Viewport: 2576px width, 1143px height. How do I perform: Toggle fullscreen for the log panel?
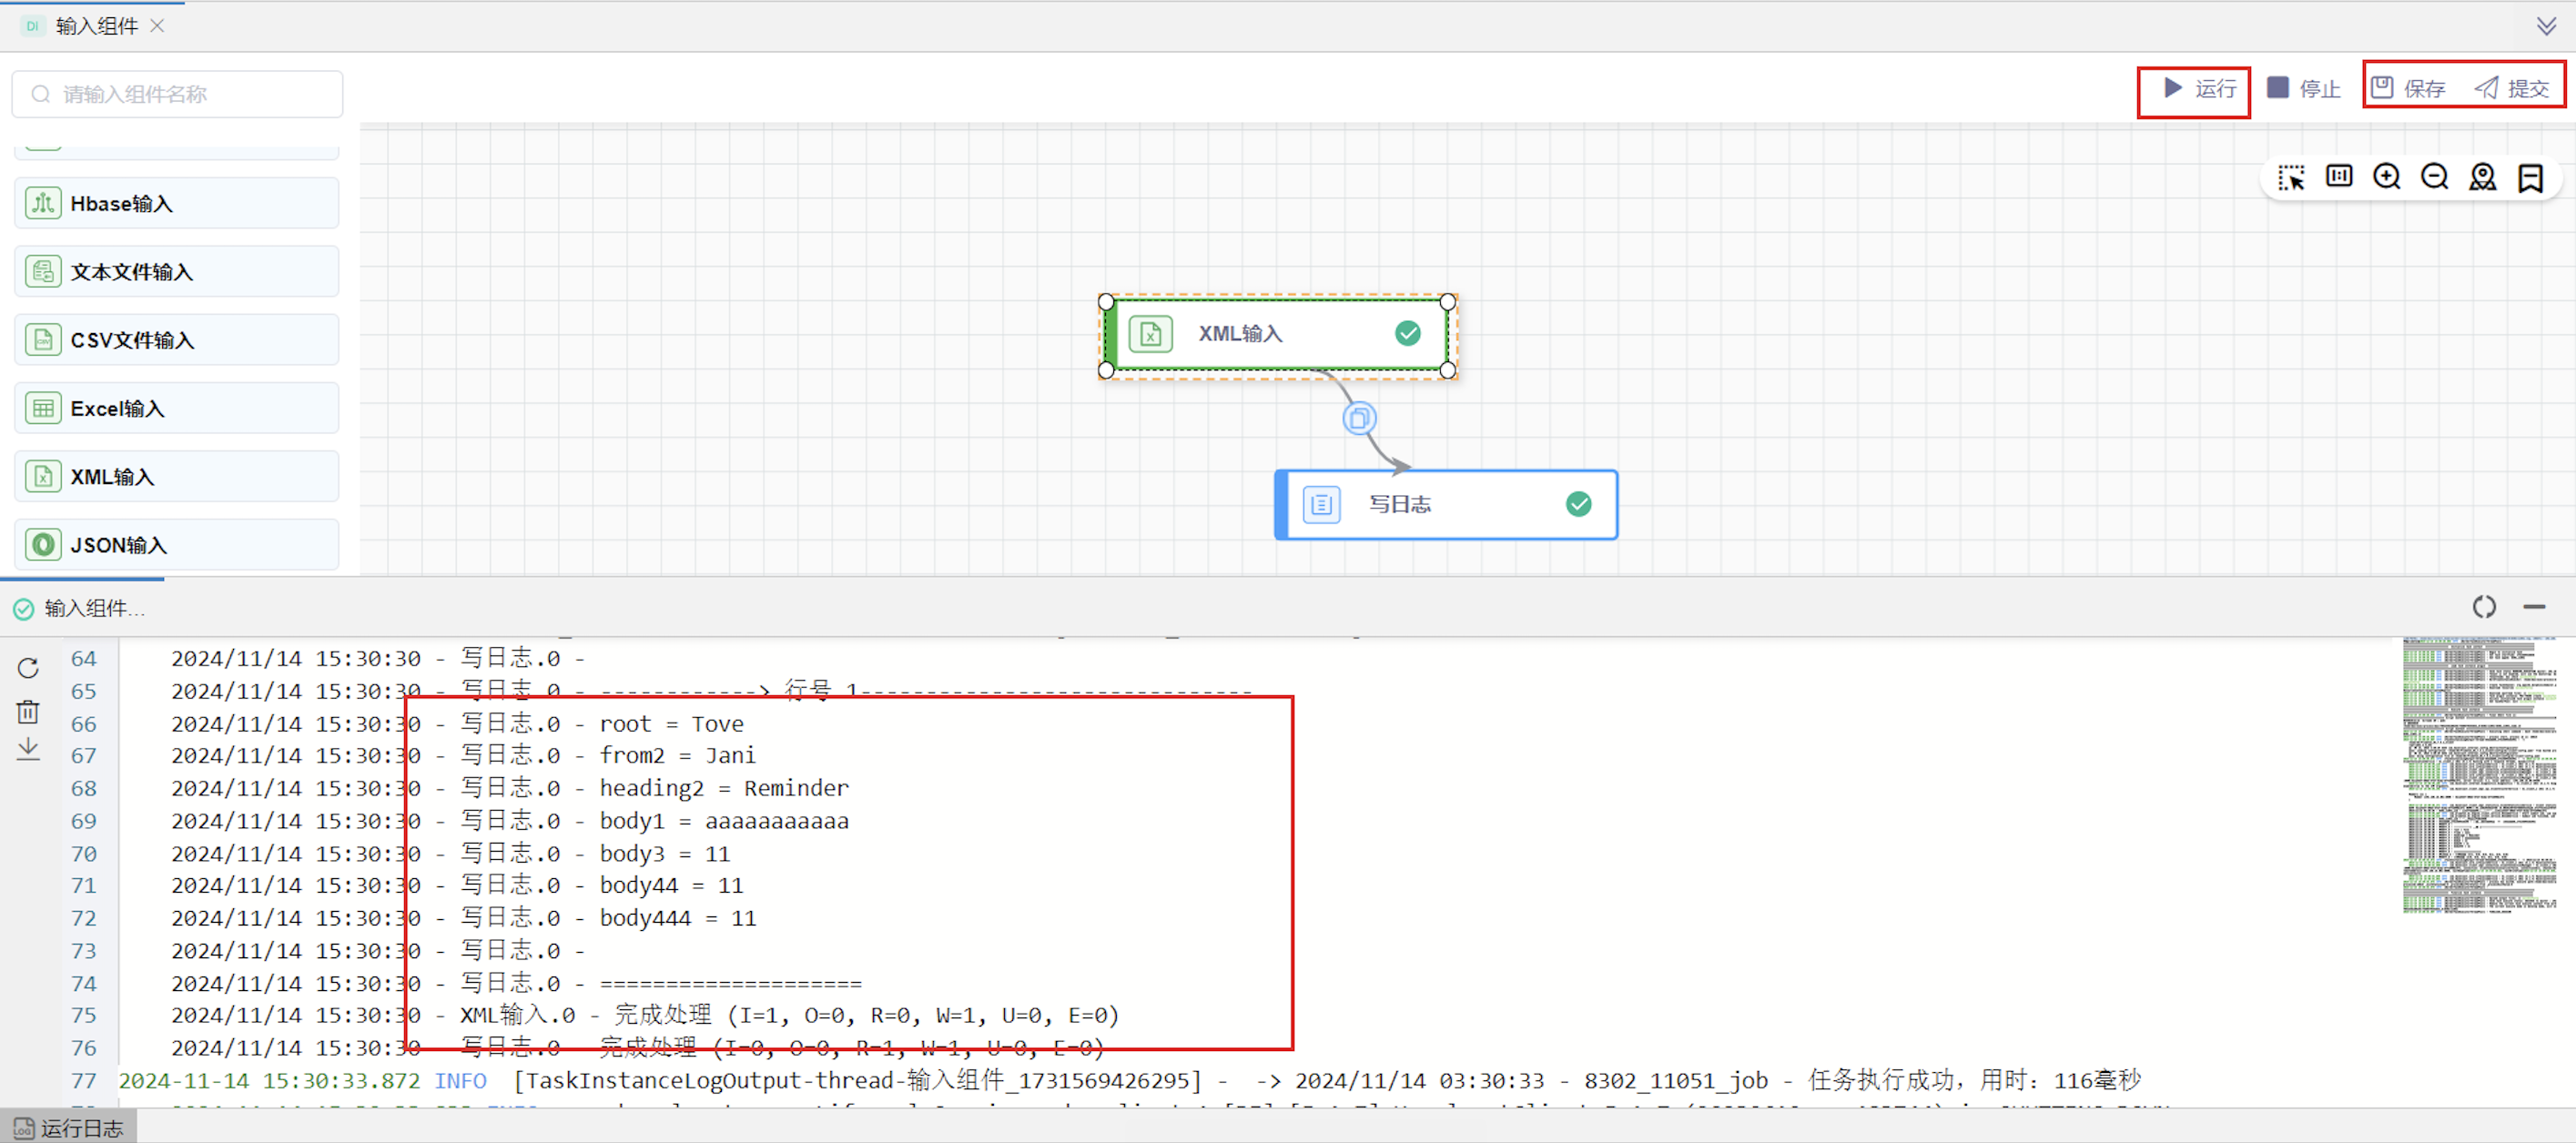2484,607
